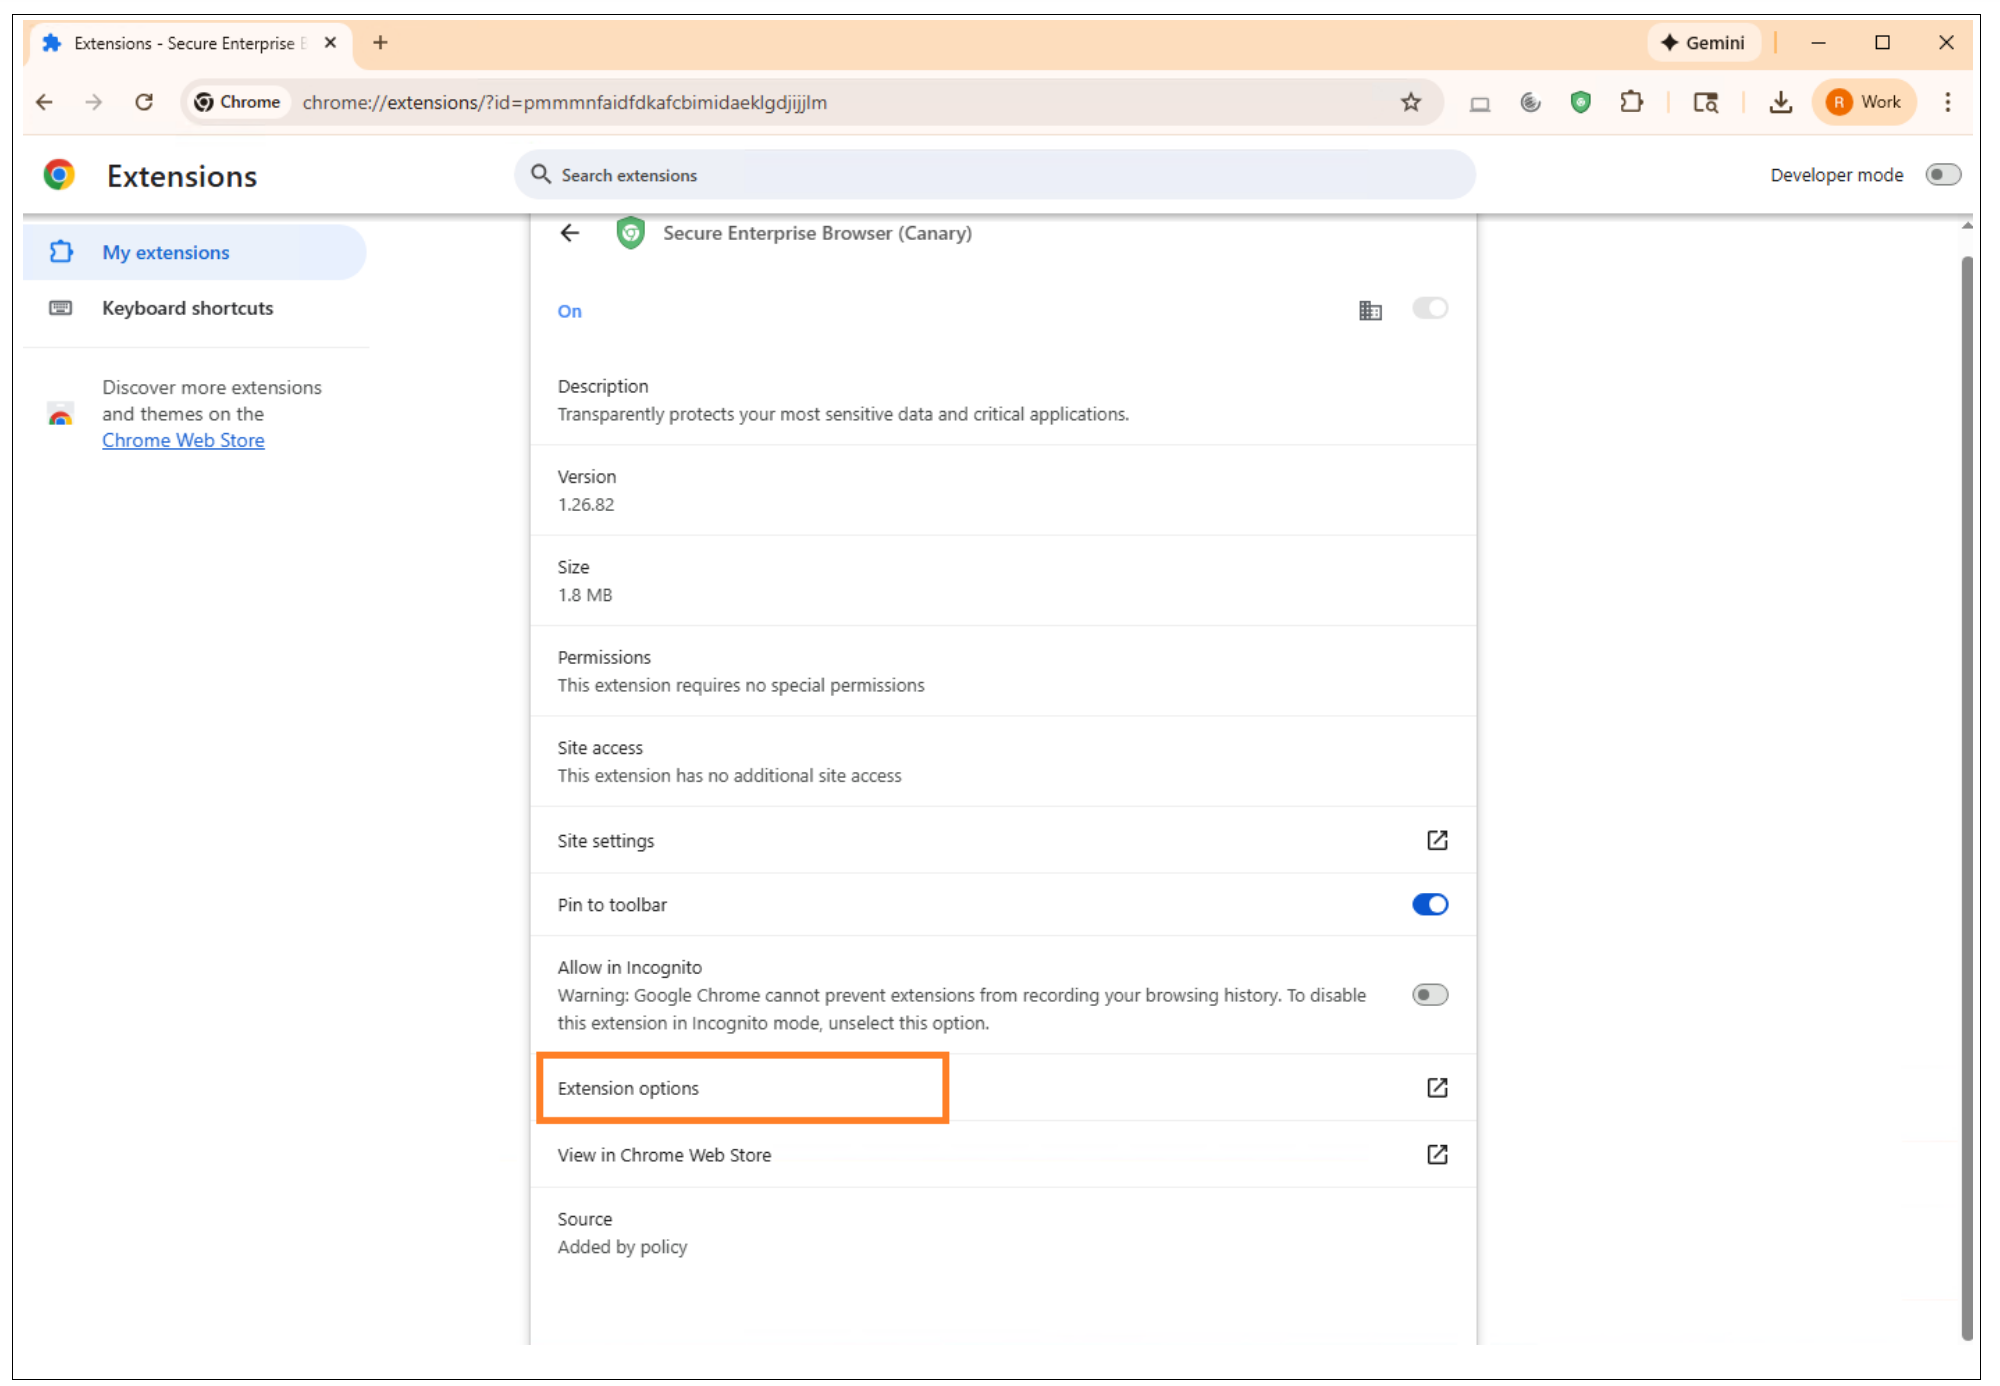
Task: Click the enterprise building icon next to On
Action: click(x=1370, y=309)
